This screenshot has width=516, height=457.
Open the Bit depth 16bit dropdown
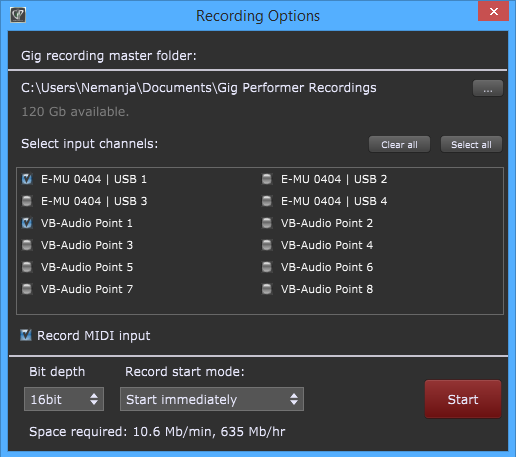(64, 399)
